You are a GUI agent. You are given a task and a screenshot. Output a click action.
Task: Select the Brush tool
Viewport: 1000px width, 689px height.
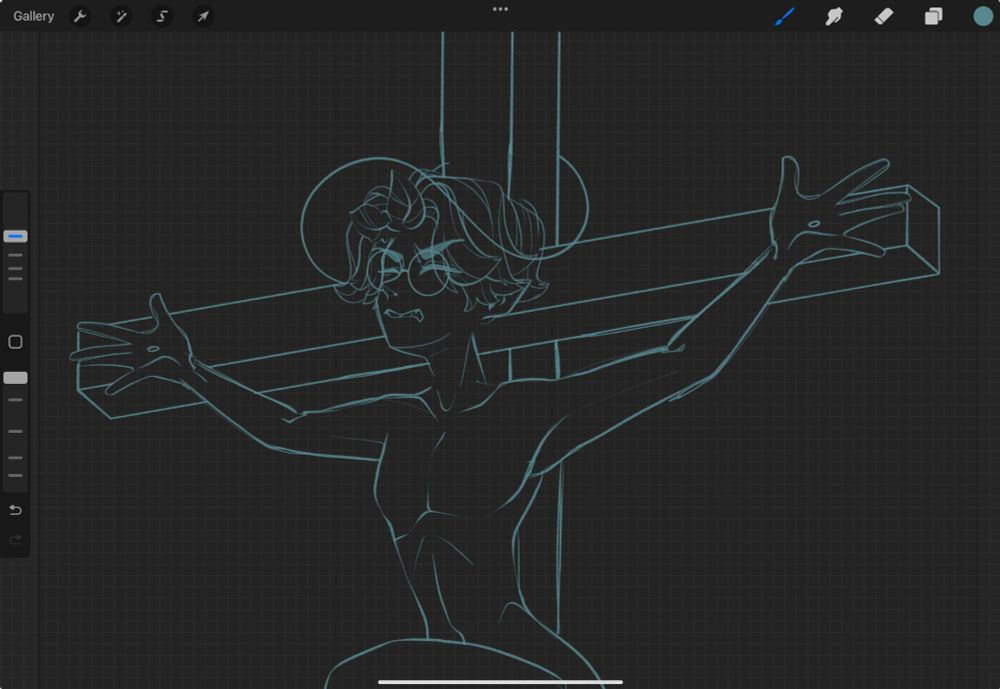pos(784,16)
